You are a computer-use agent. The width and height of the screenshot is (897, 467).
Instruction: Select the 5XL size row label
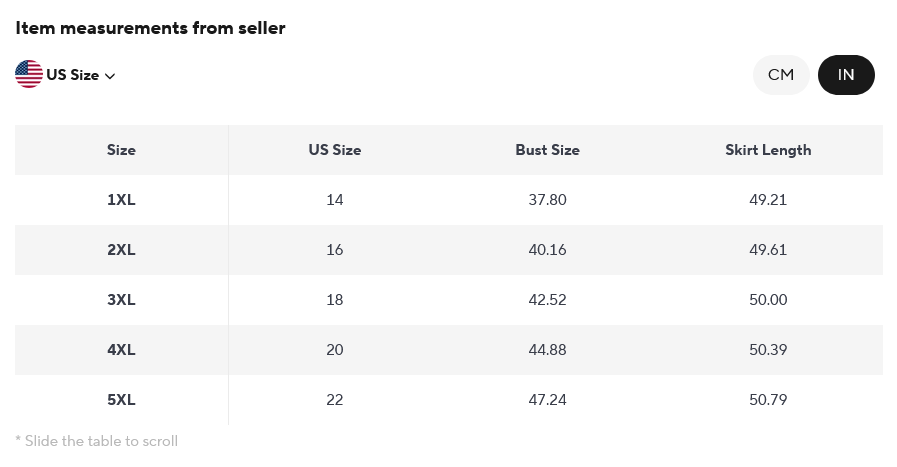click(x=121, y=400)
